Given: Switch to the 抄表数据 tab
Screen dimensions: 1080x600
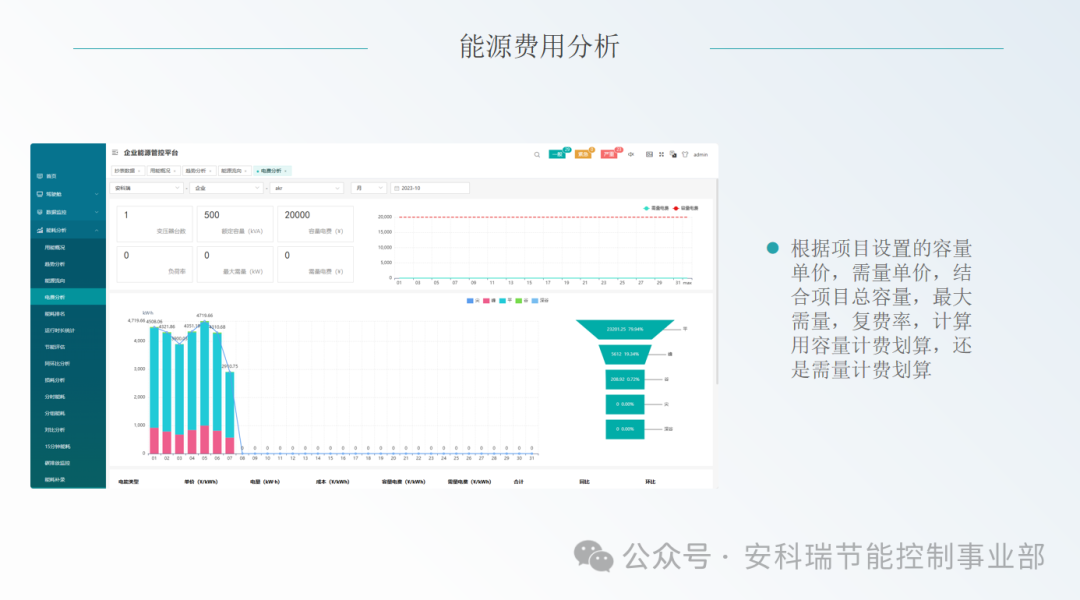Looking at the screenshot, I should tap(127, 171).
